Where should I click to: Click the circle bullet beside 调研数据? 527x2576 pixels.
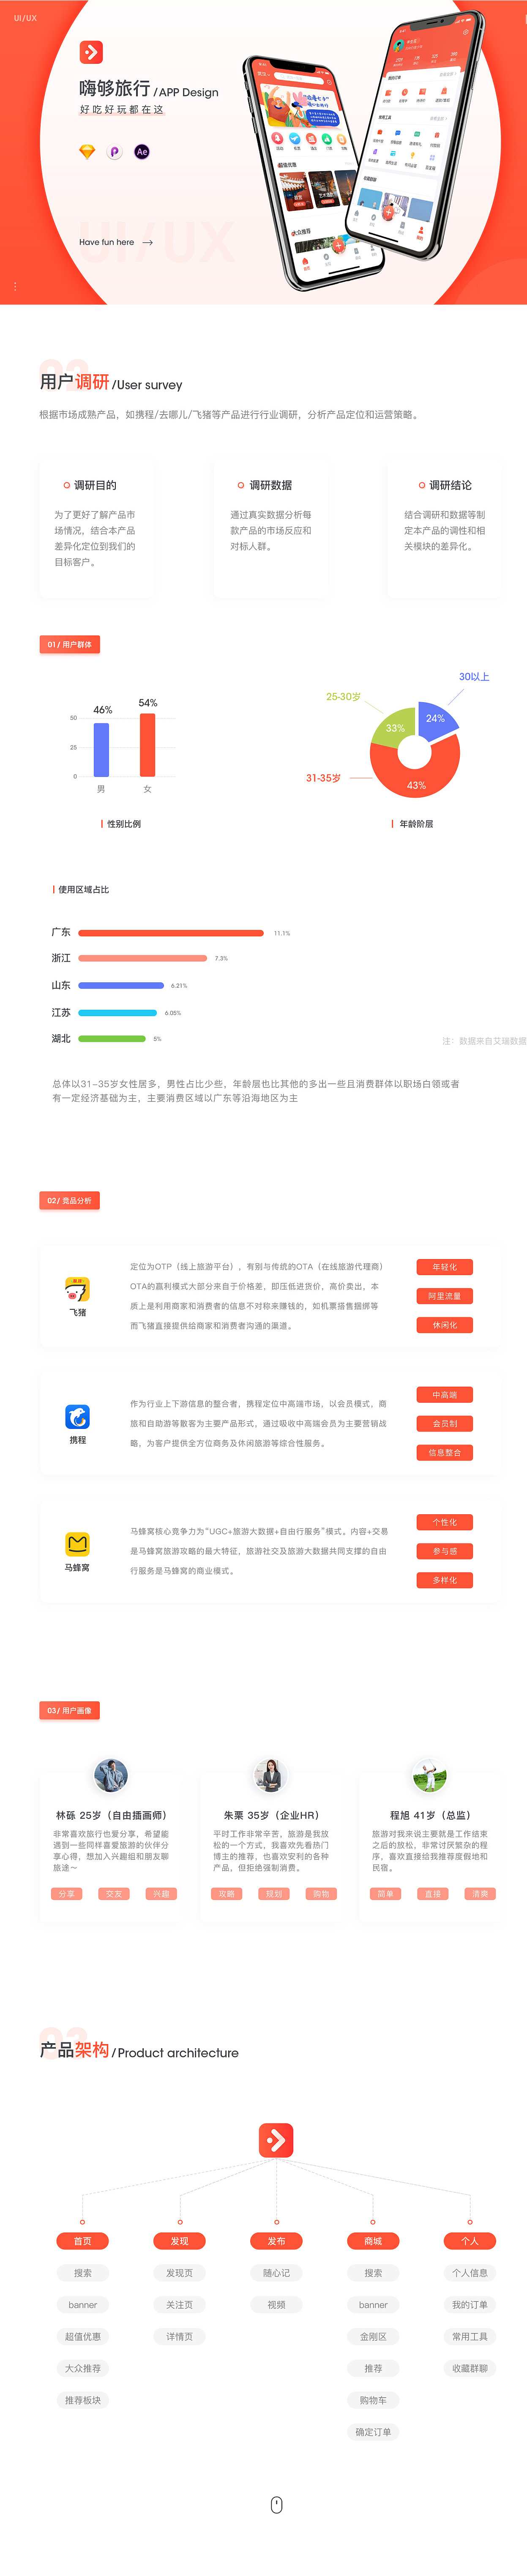click(x=241, y=485)
